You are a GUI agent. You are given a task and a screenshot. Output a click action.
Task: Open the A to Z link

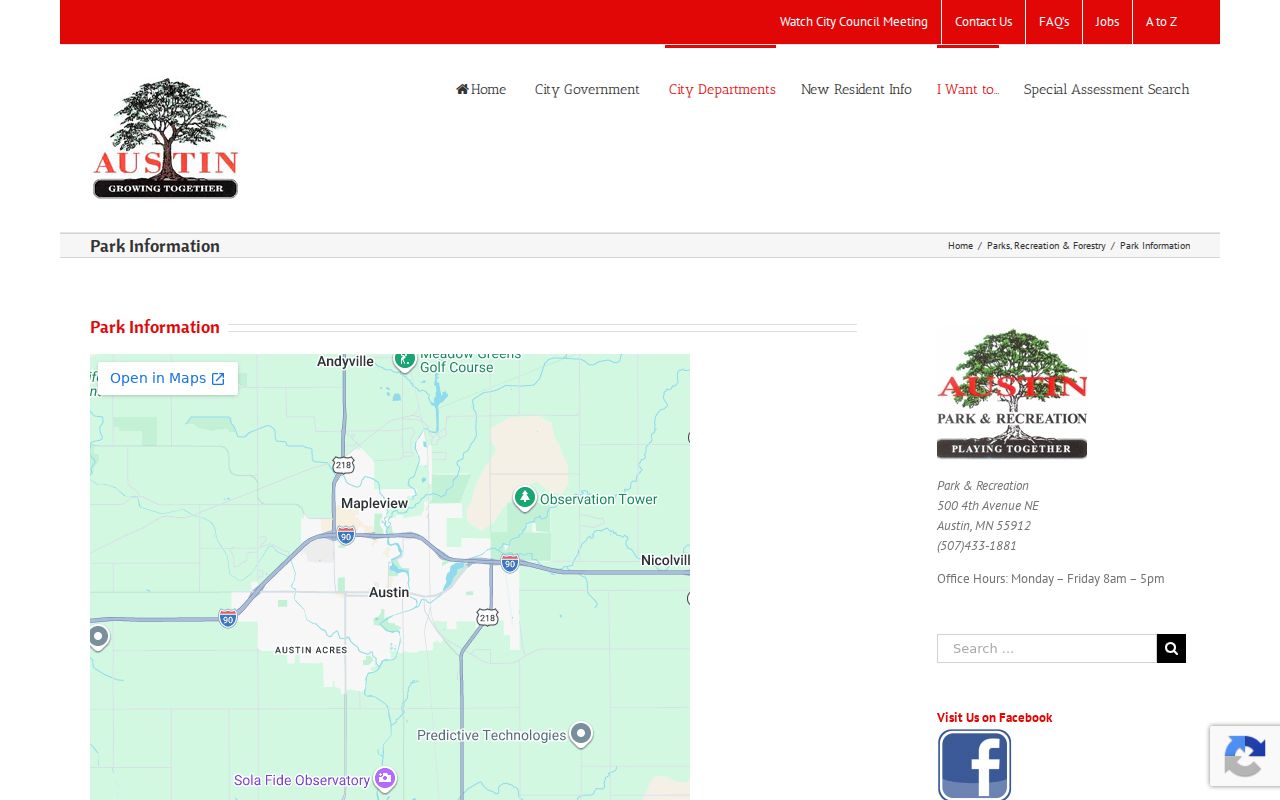click(1161, 21)
